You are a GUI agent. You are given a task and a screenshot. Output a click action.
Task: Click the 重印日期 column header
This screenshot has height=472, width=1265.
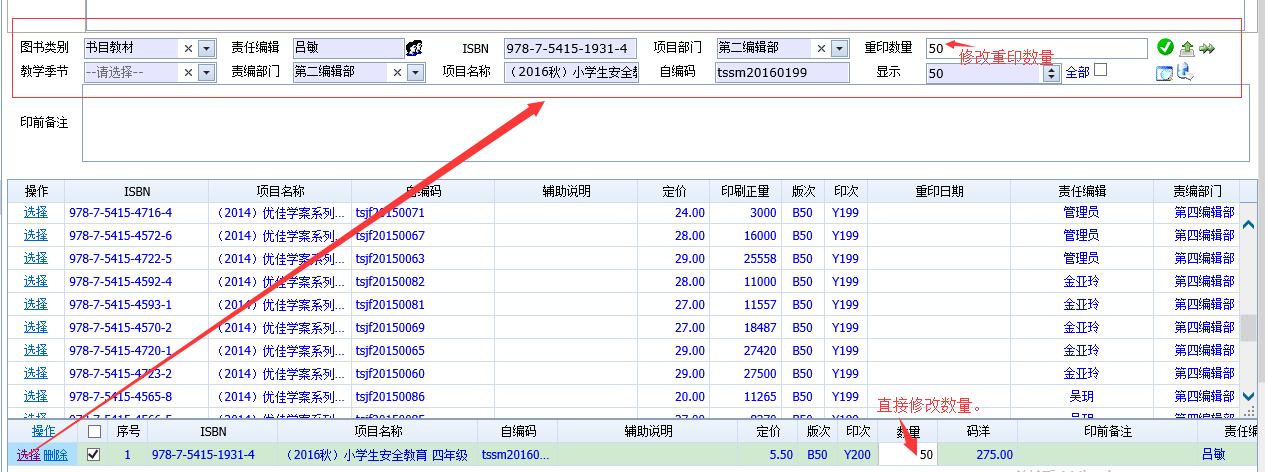coord(938,190)
